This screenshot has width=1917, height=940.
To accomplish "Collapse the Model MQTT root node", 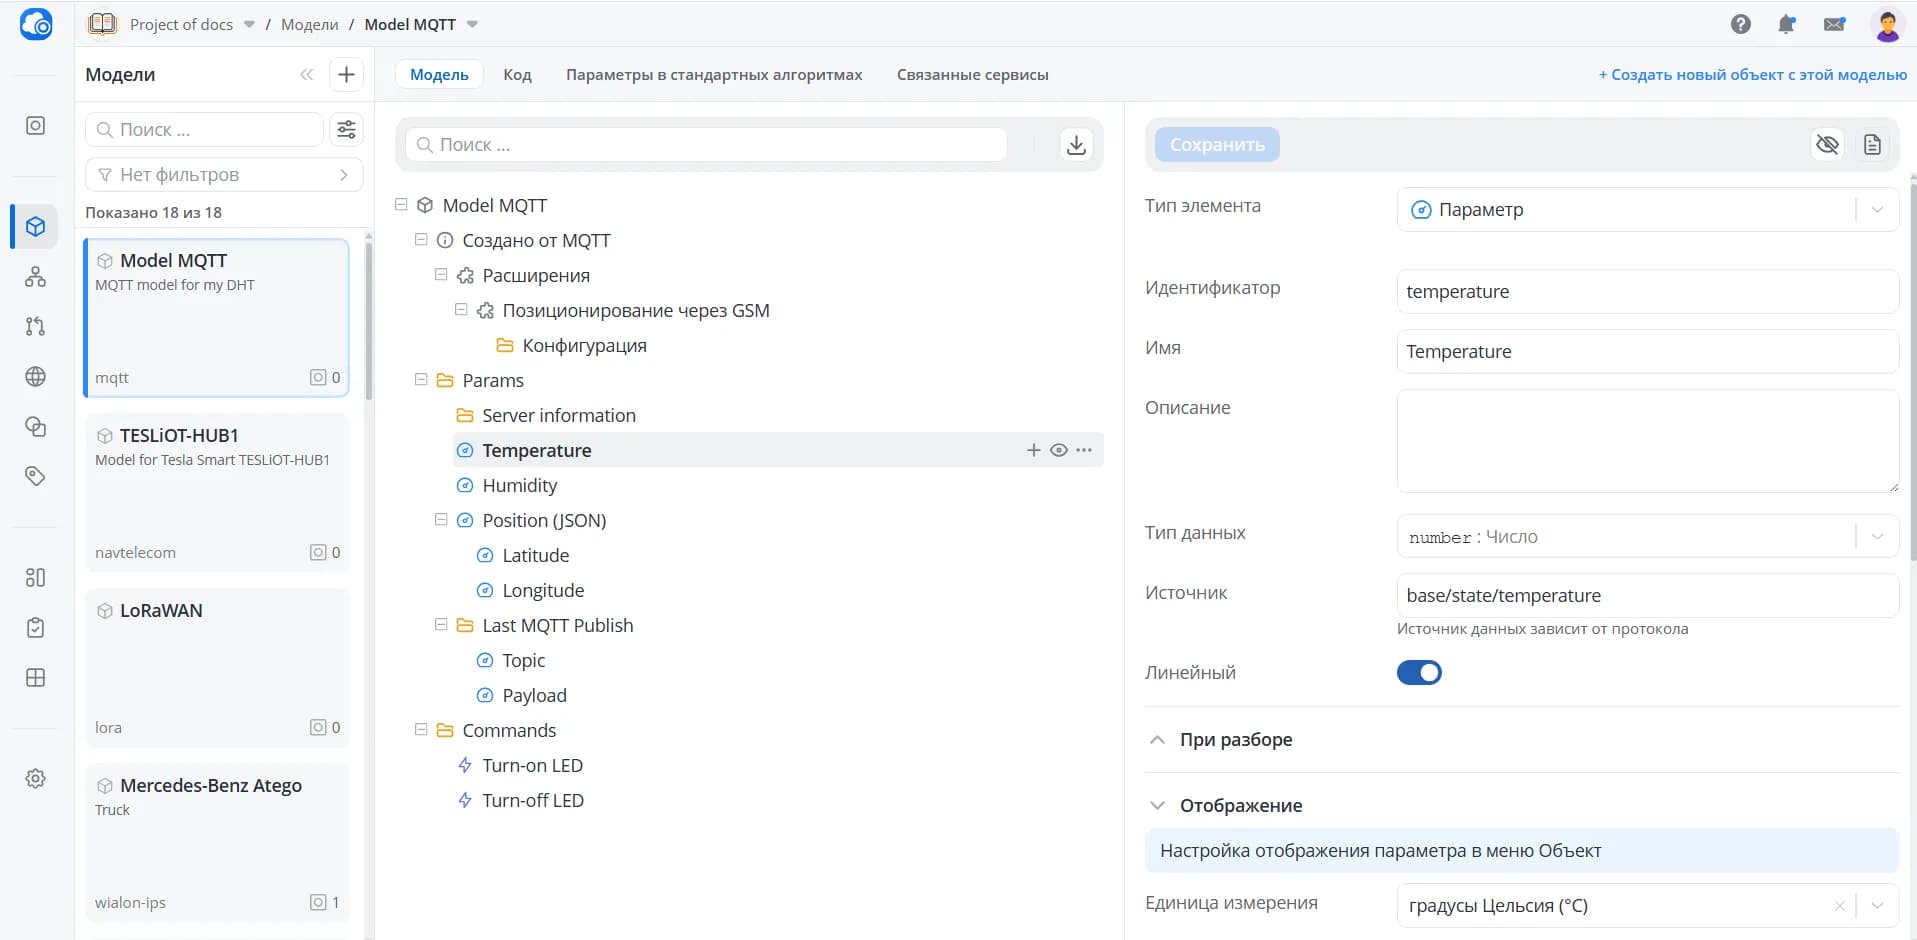I will point(401,204).
